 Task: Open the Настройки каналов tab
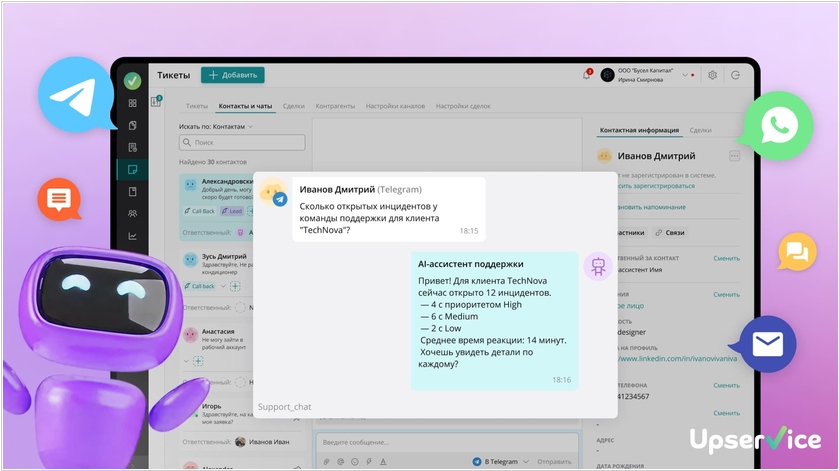coord(395,106)
